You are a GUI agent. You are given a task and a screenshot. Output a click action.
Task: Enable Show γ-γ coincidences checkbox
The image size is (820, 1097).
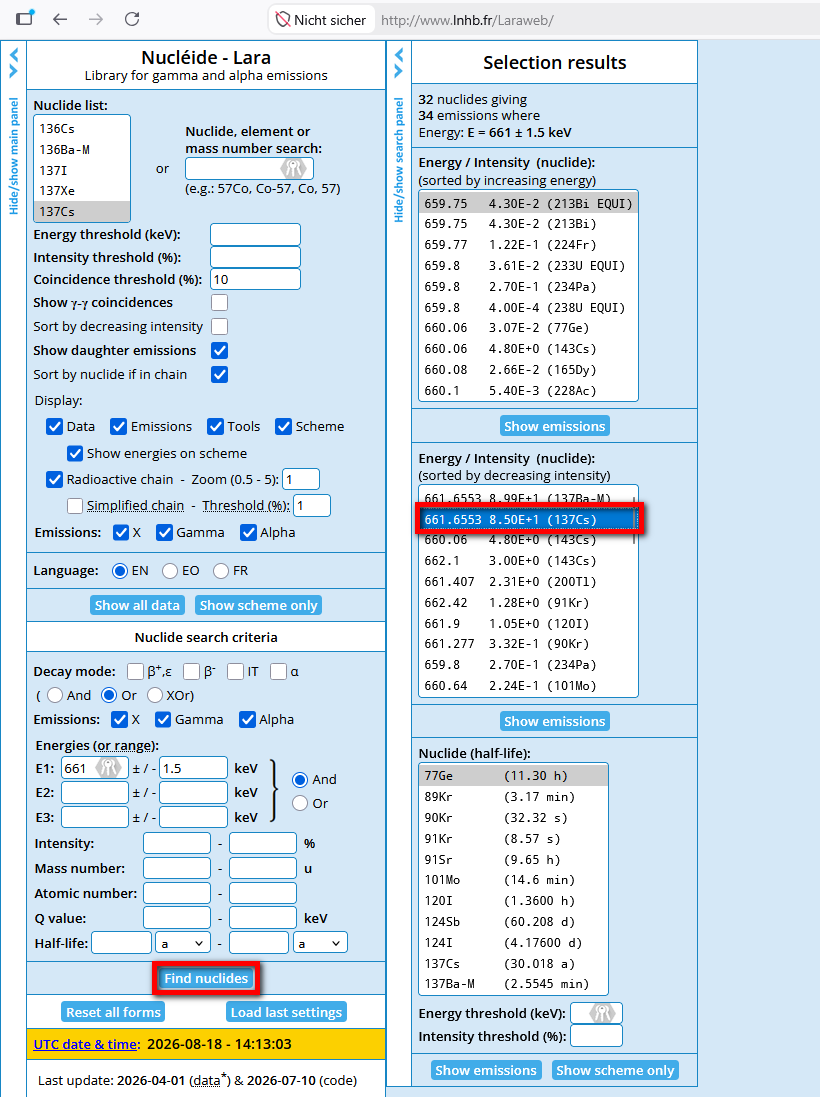[220, 302]
